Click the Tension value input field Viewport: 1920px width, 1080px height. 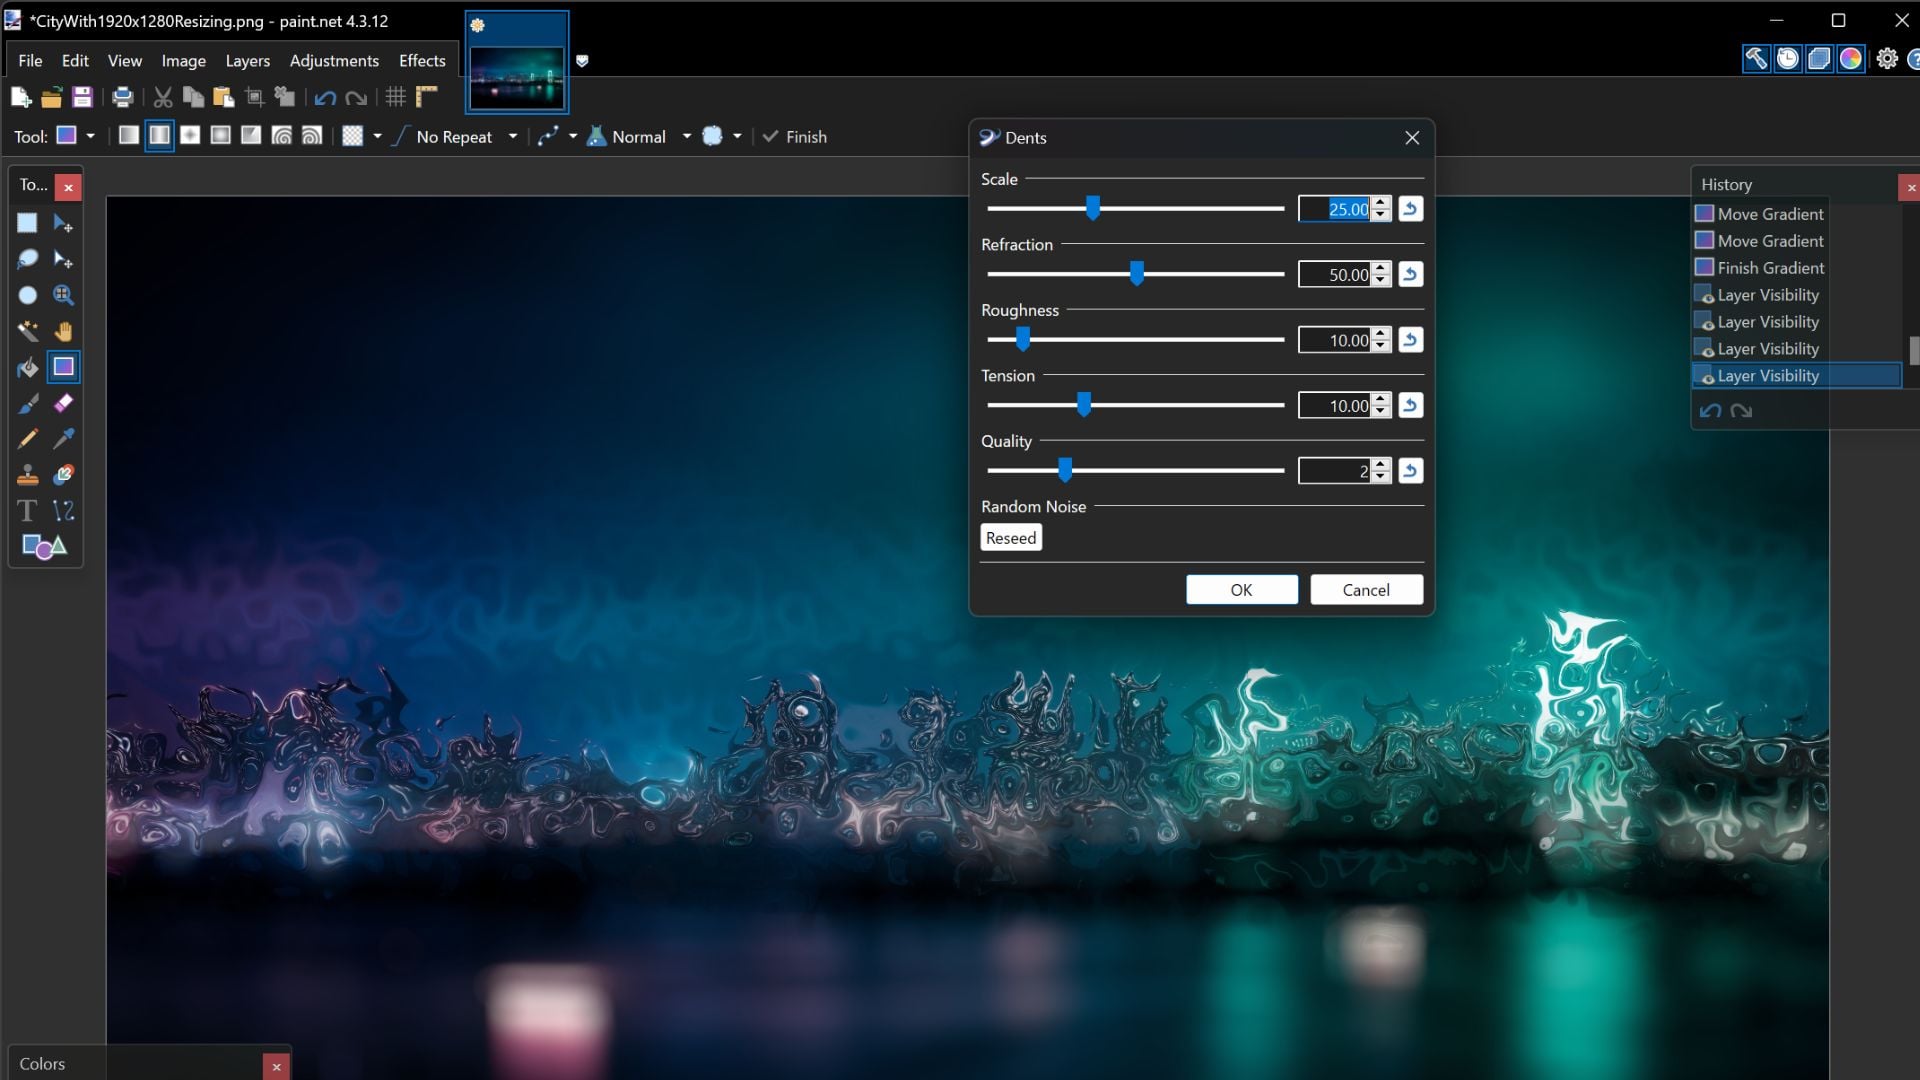(x=1336, y=406)
